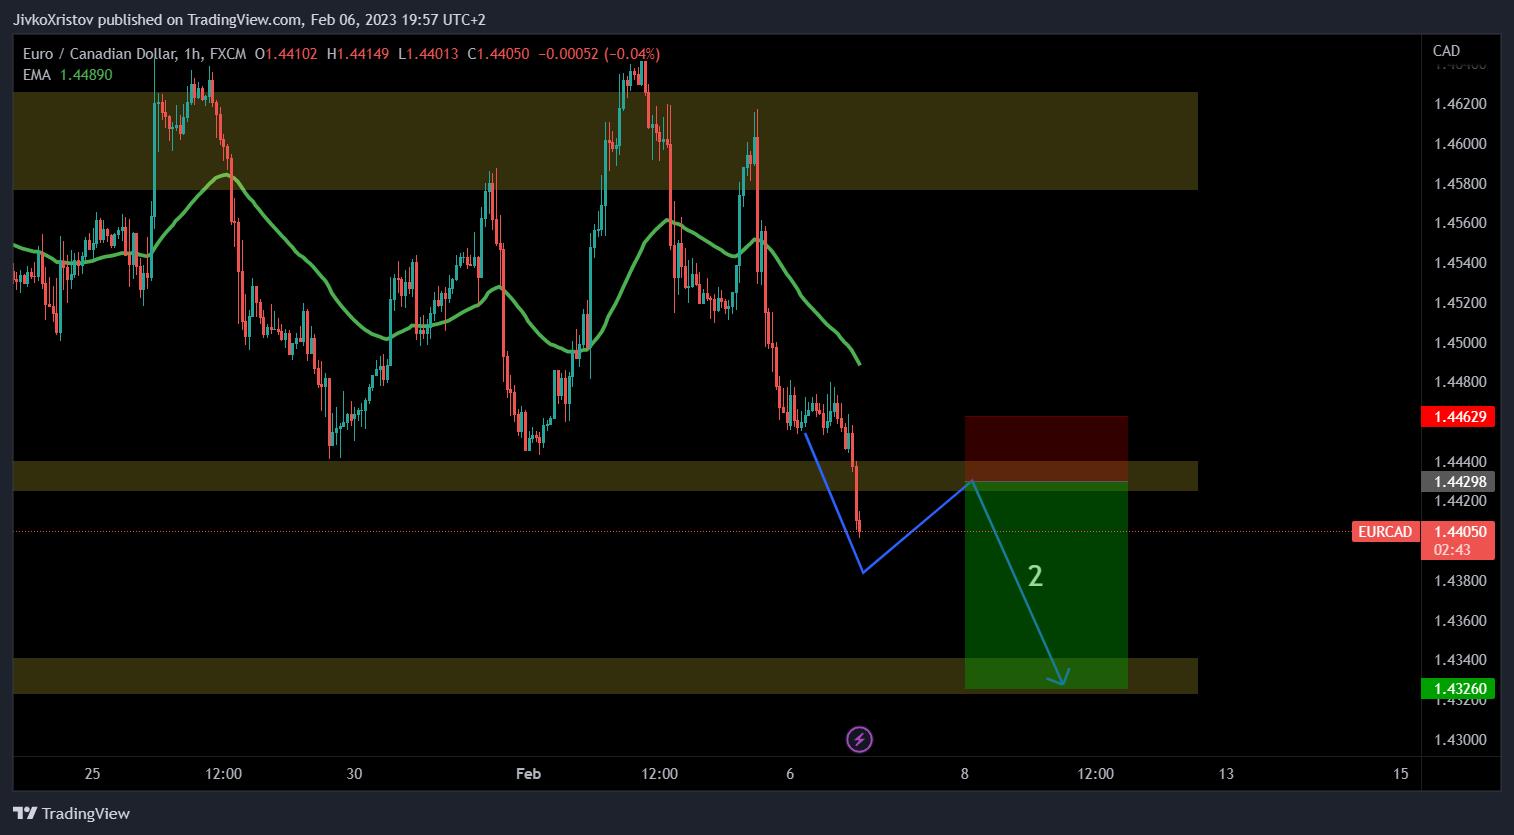Click the EURCAD symbol price tag

point(1385,532)
